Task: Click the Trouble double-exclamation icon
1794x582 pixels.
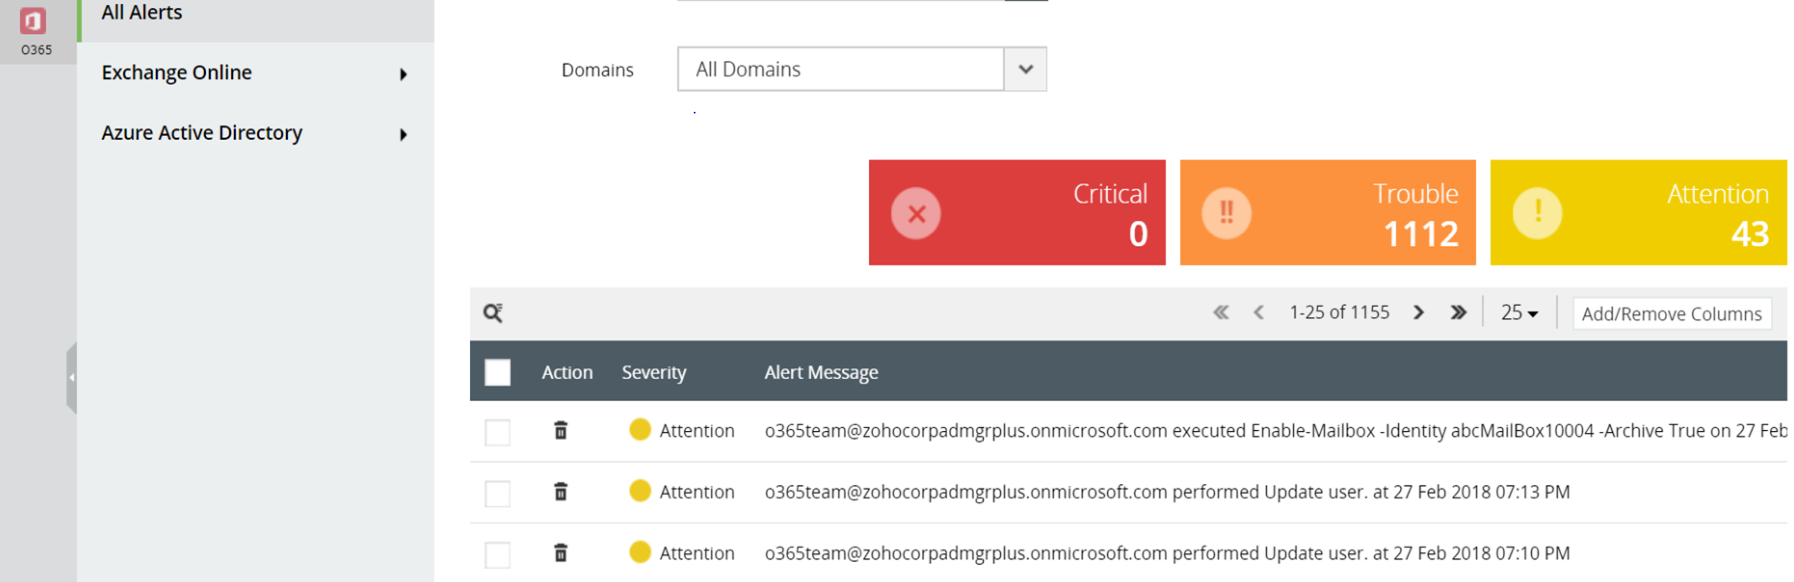Action: (1226, 213)
